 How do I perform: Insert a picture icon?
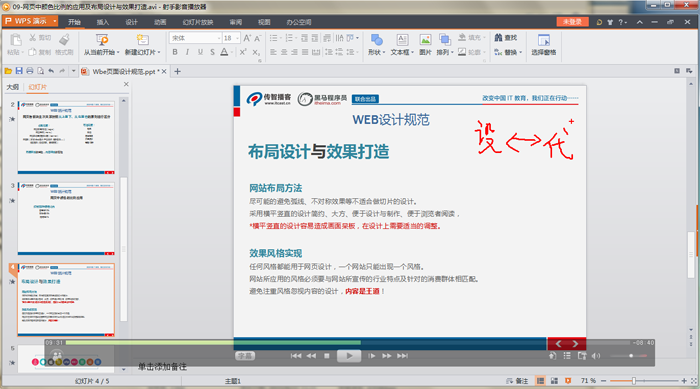(x=425, y=40)
